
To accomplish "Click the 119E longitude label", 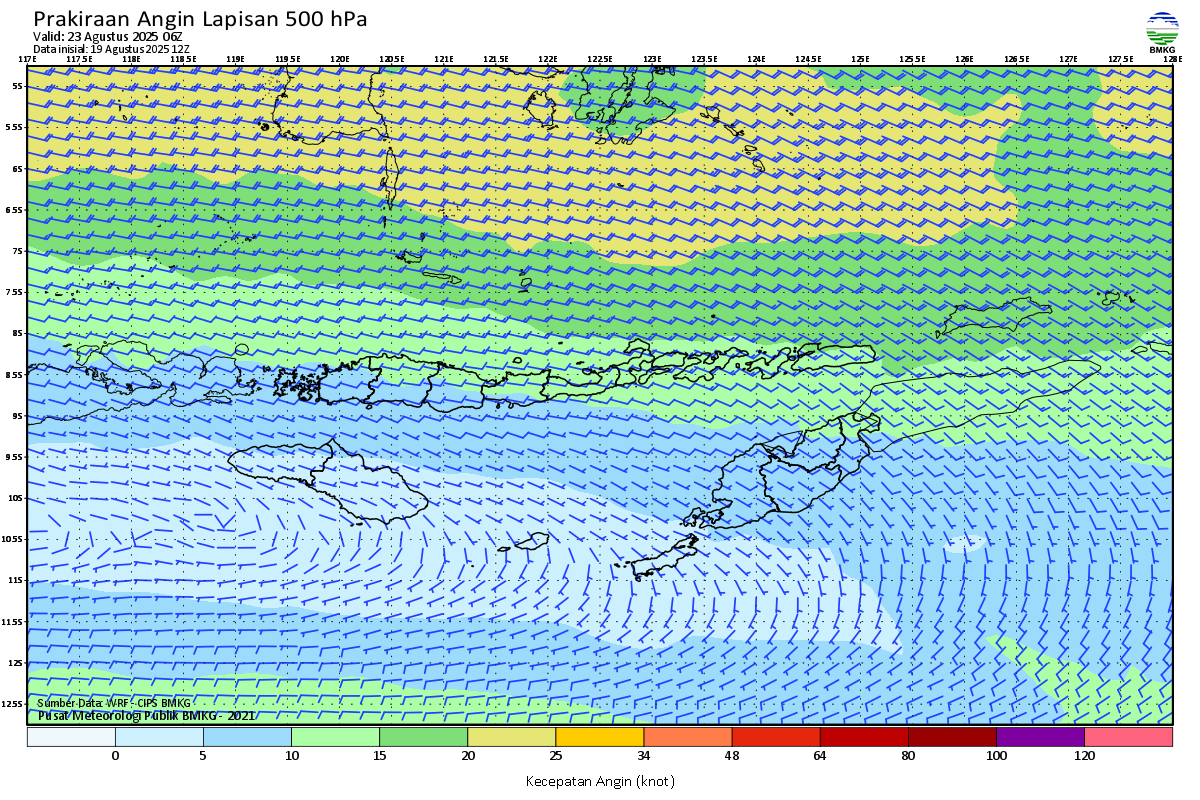I will [235, 59].
